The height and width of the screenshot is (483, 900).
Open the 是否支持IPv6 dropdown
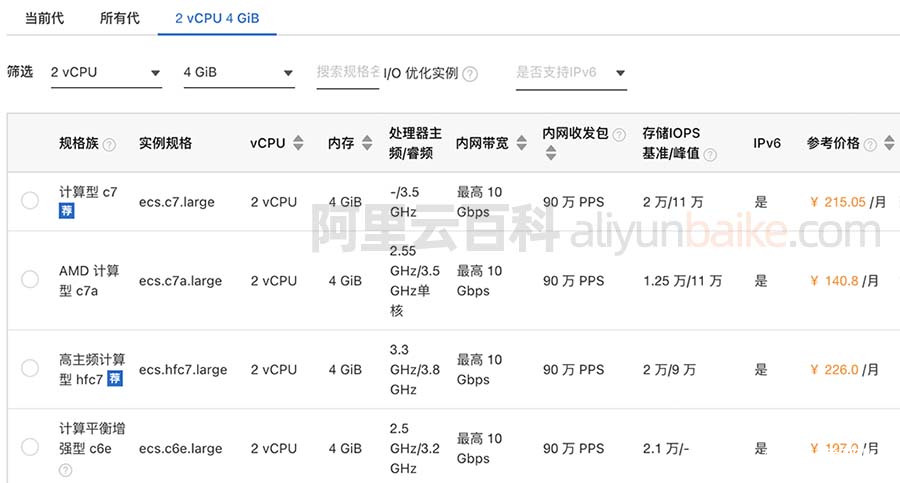tap(571, 73)
